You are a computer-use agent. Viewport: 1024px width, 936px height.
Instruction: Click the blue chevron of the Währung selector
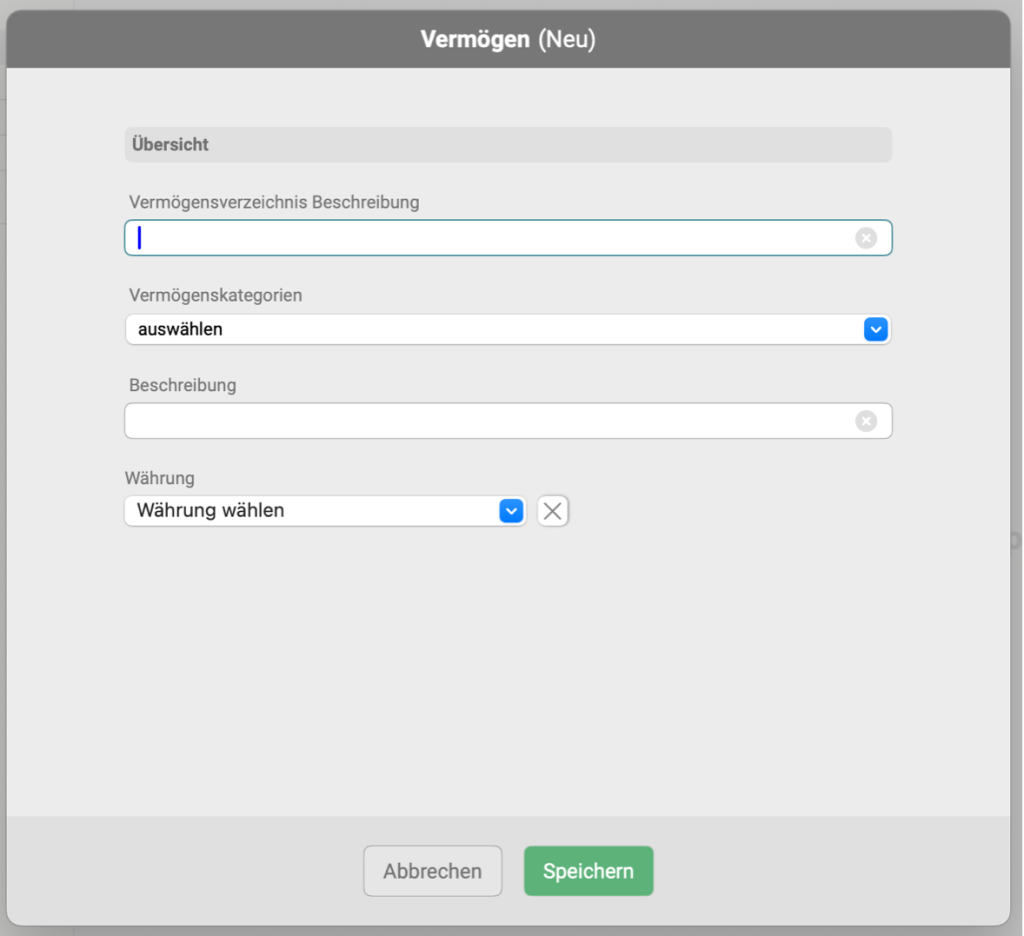(511, 511)
